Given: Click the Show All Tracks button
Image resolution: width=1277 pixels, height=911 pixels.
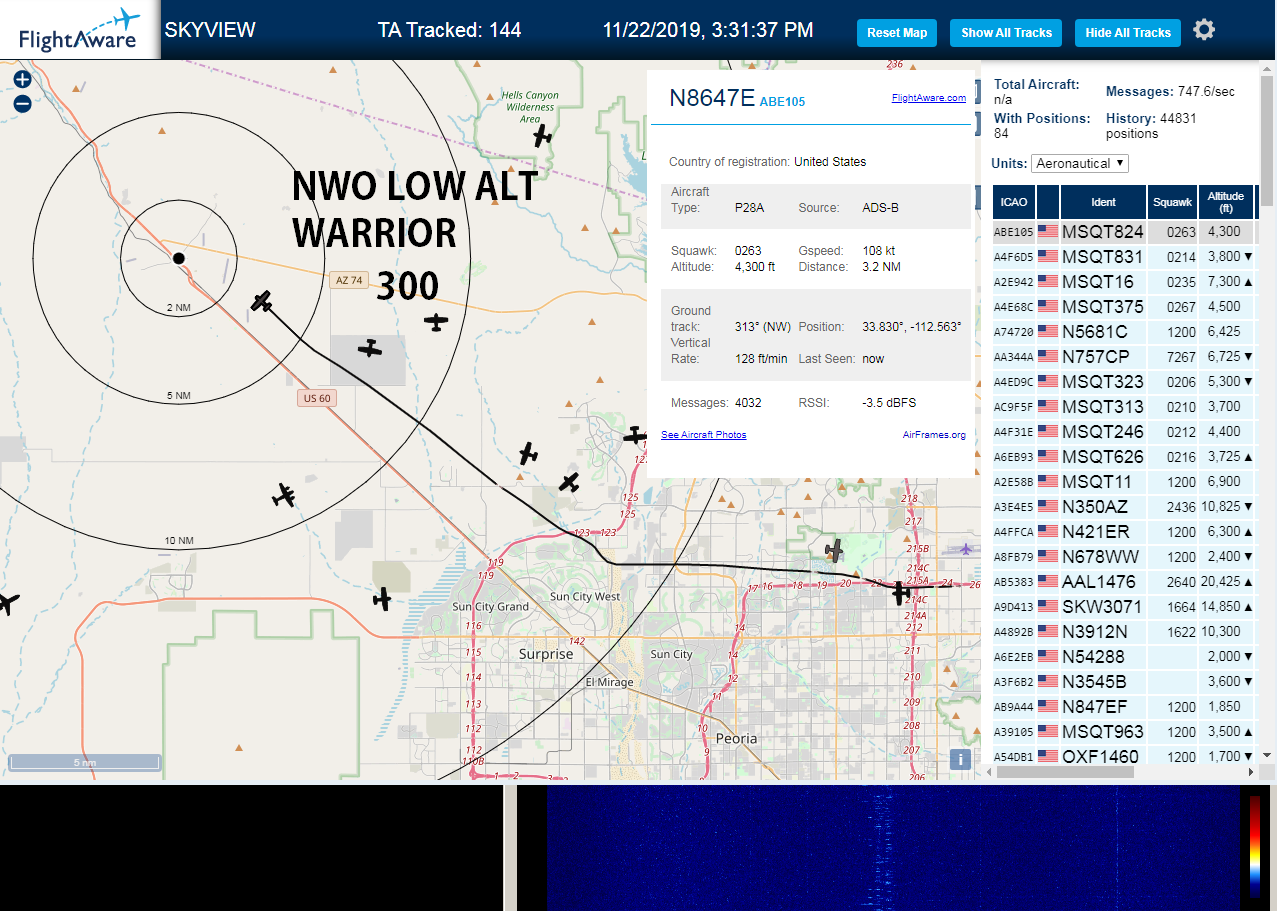Looking at the screenshot, I should coord(1006,33).
